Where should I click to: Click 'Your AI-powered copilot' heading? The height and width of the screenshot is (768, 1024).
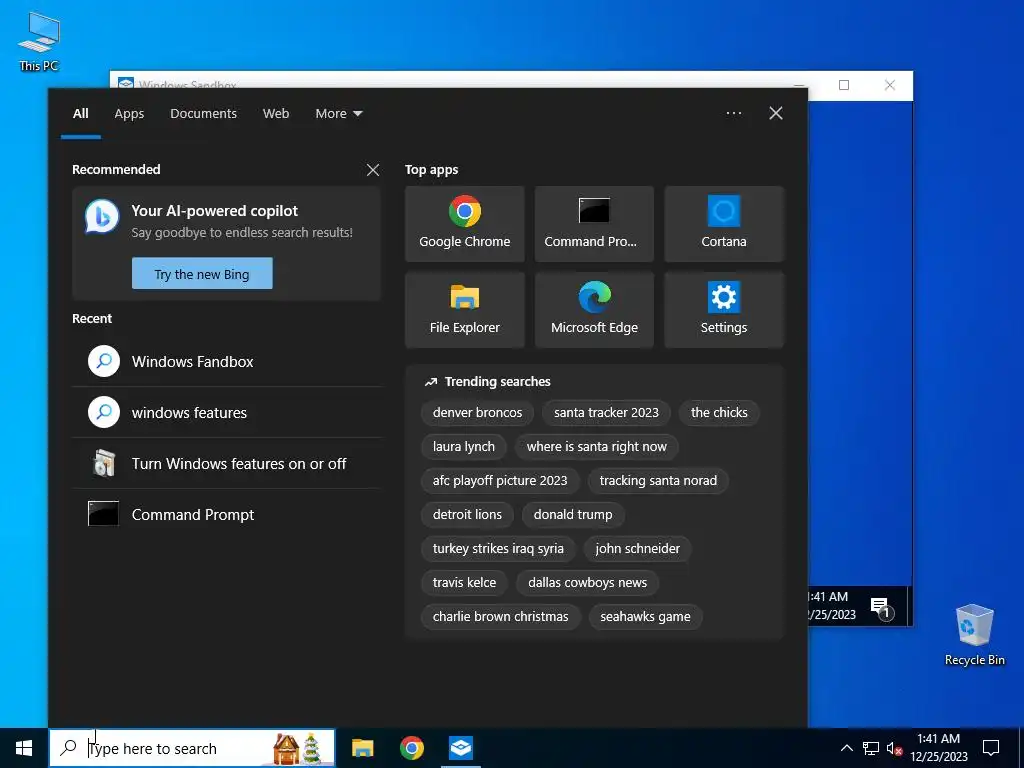pyautogui.click(x=214, y=211)
